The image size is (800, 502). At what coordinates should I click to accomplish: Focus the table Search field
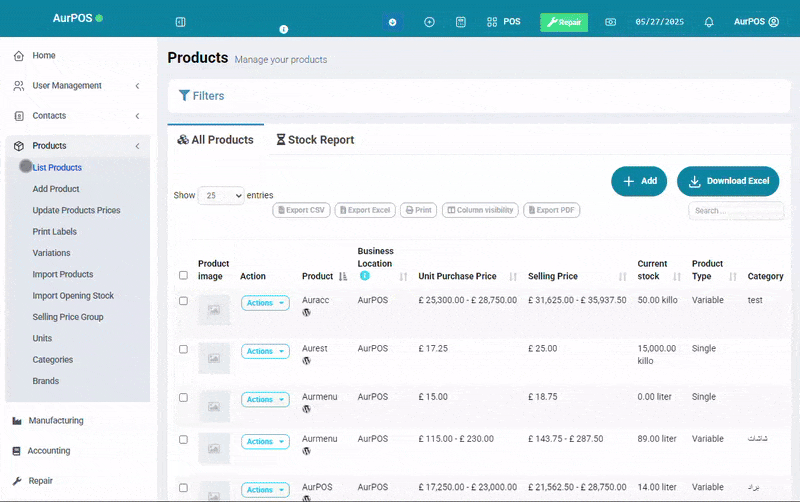point(736,211)
